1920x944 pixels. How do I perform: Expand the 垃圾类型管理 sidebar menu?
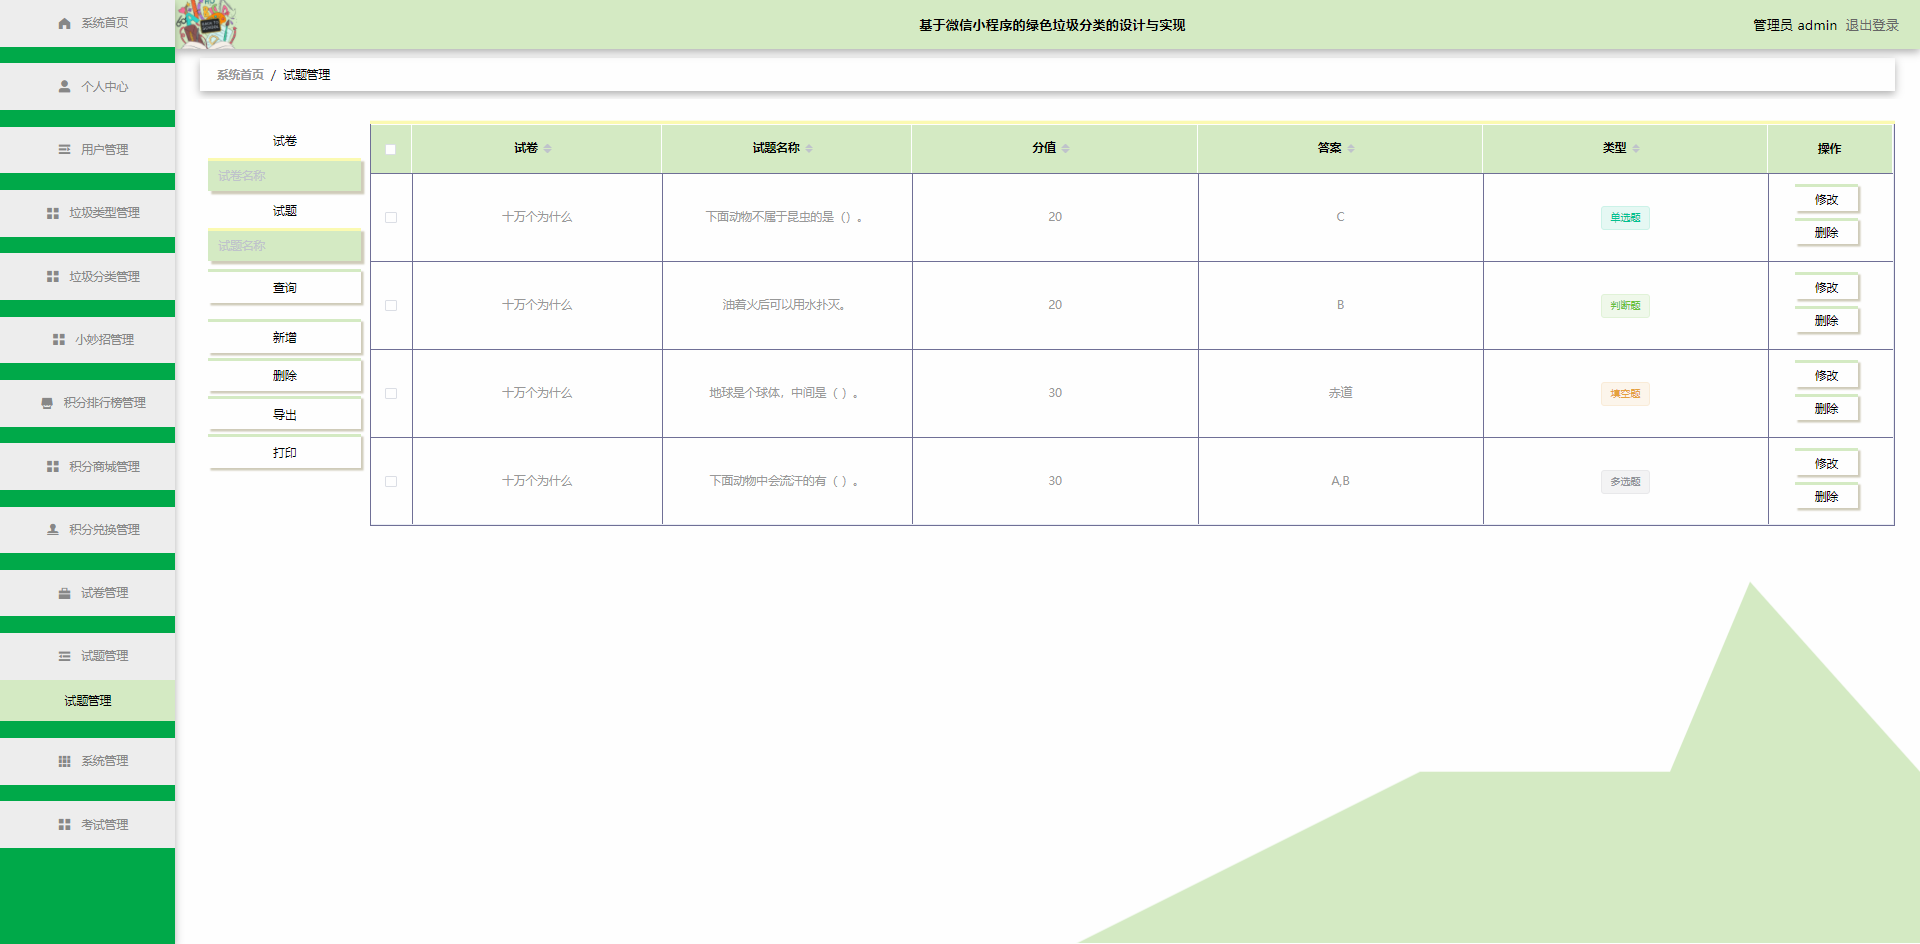coord(87,213)
